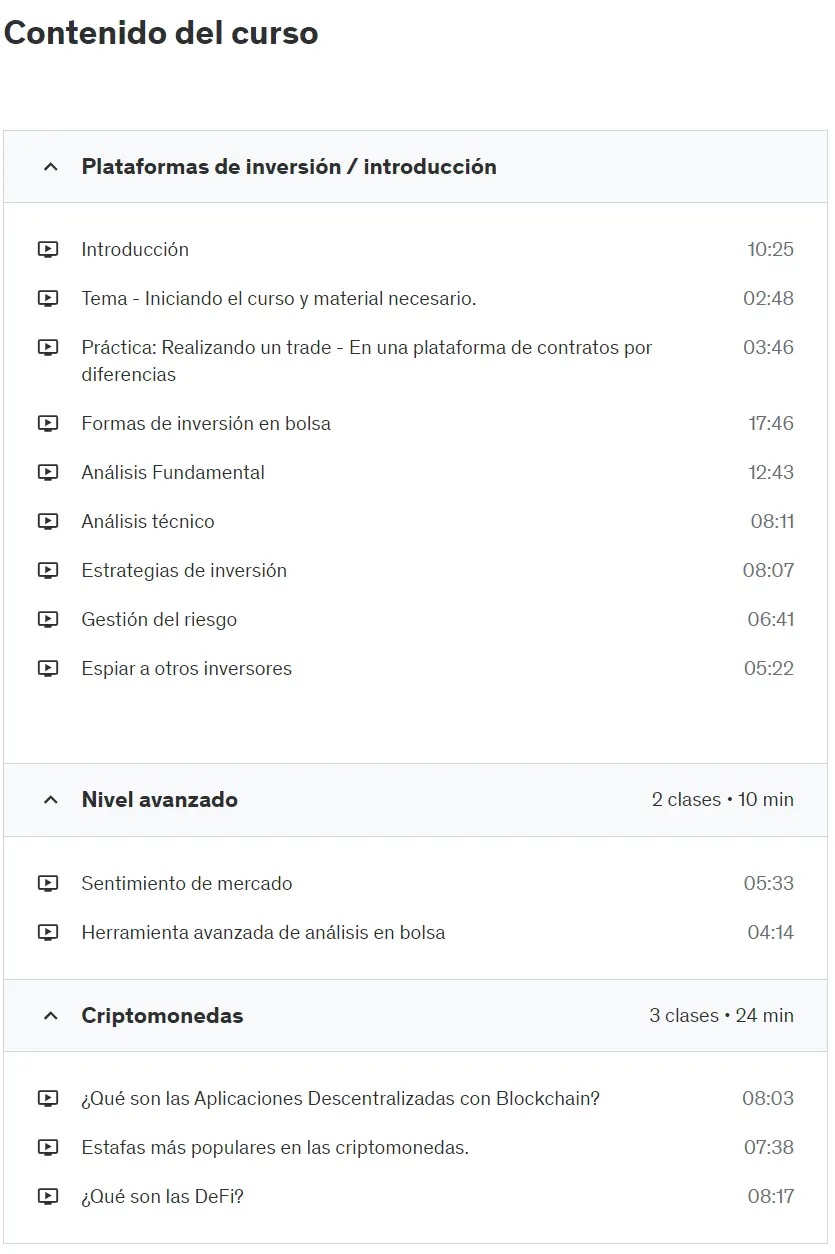Screen dimensions: 835x1254
Task: Click the 2 clases • 10 min summary
Action: tap(723, 800)
